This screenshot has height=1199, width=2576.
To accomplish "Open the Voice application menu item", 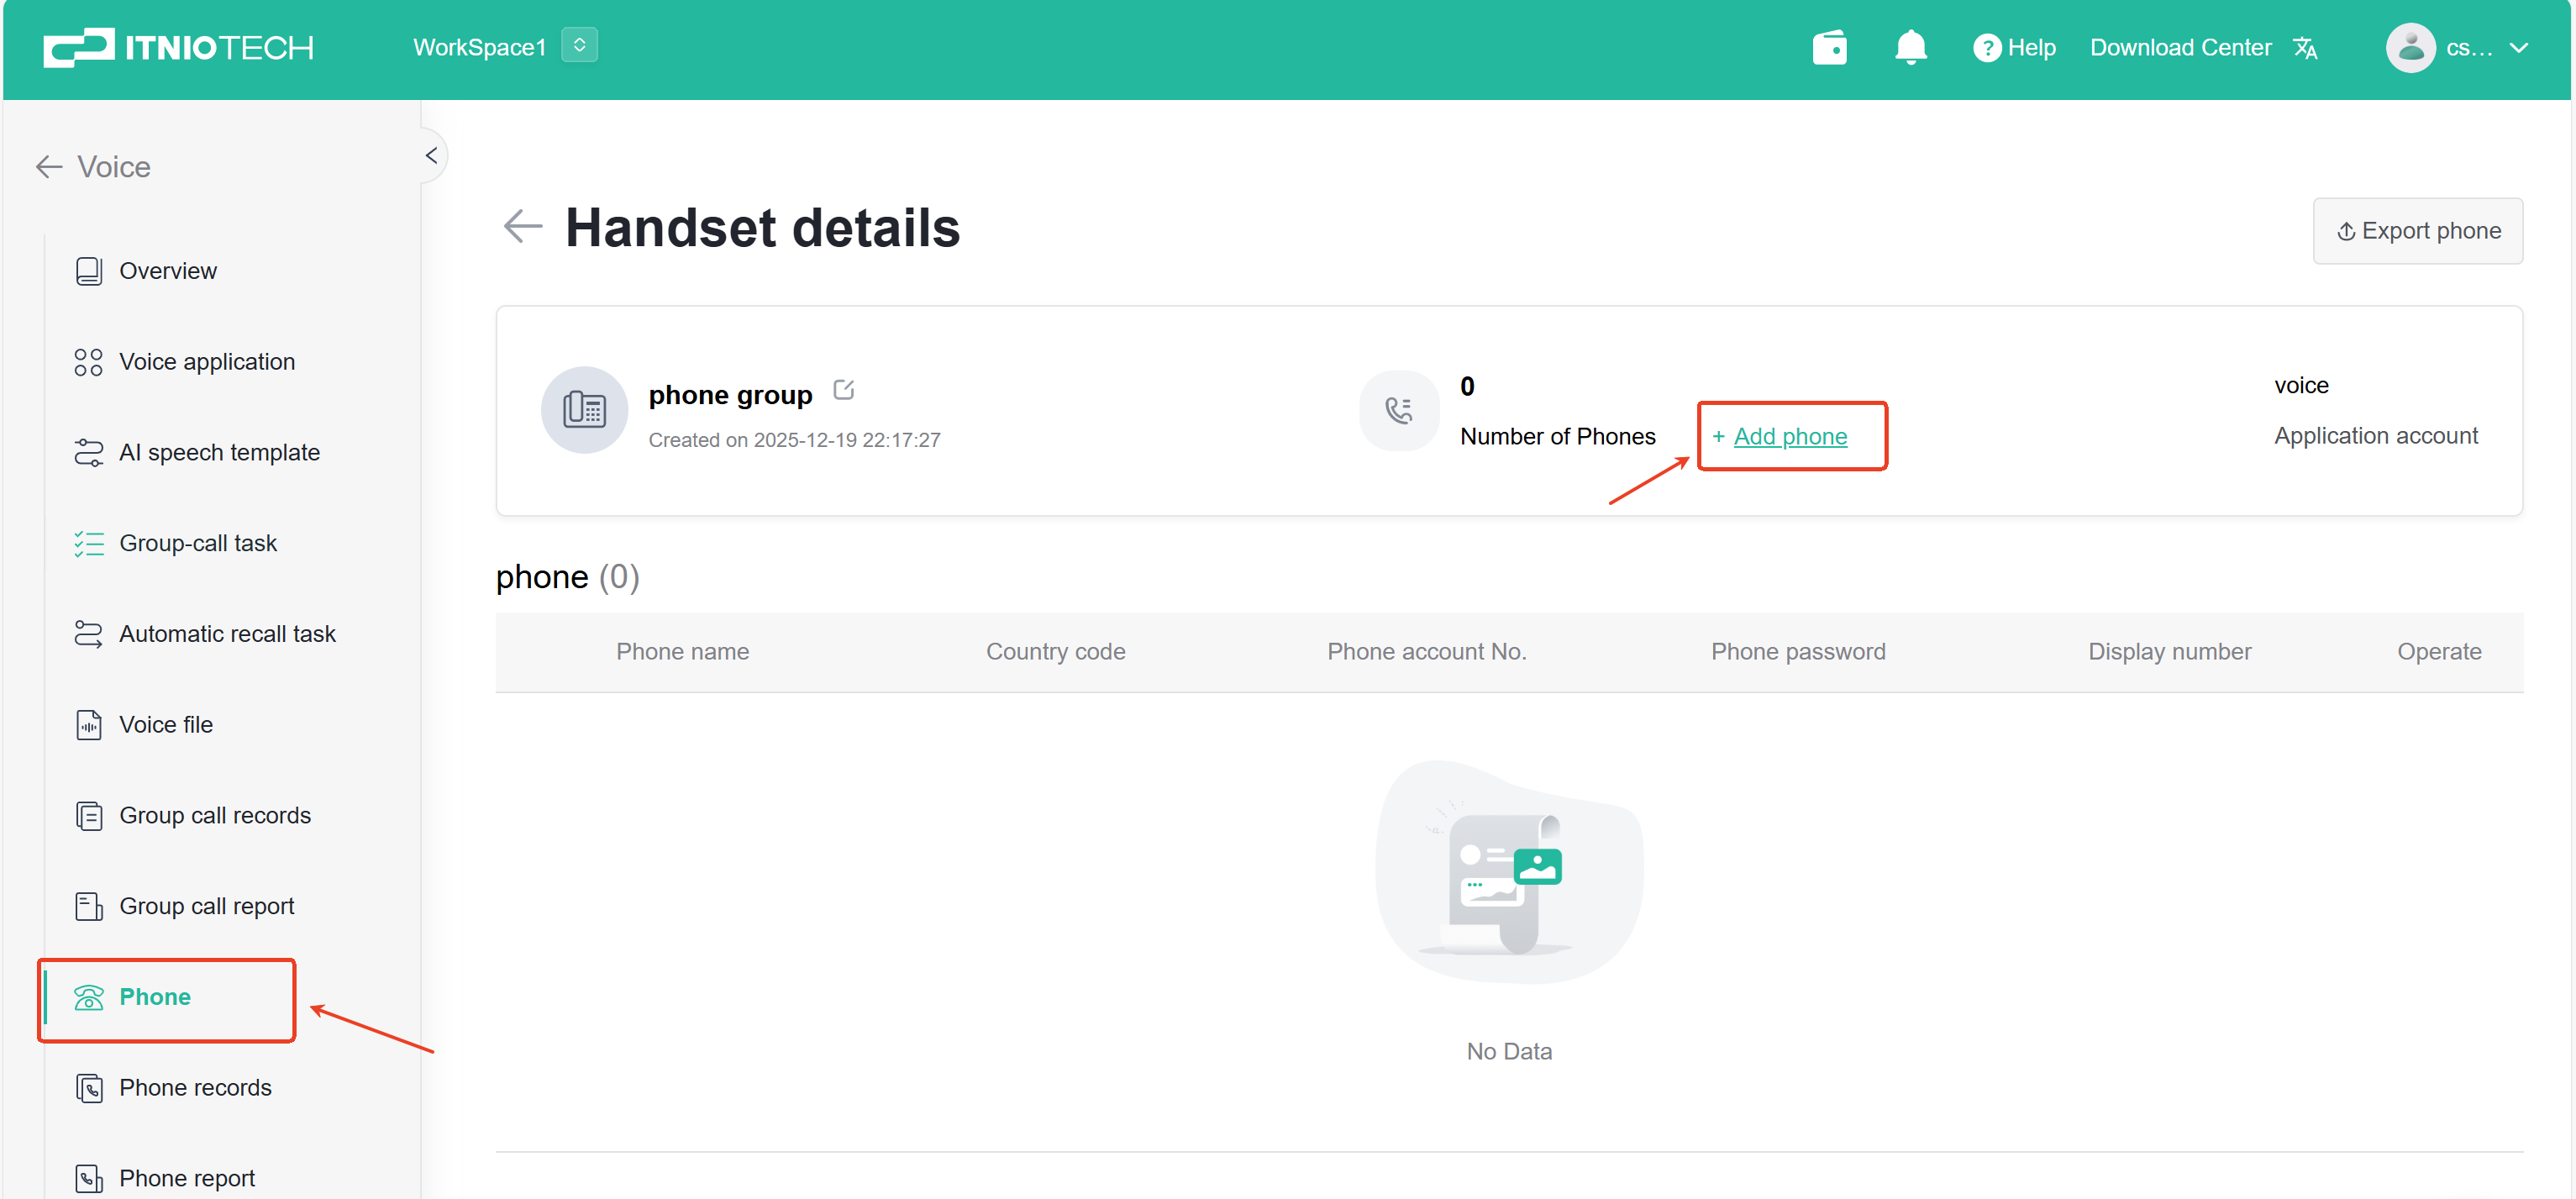I will pos(207,362).
